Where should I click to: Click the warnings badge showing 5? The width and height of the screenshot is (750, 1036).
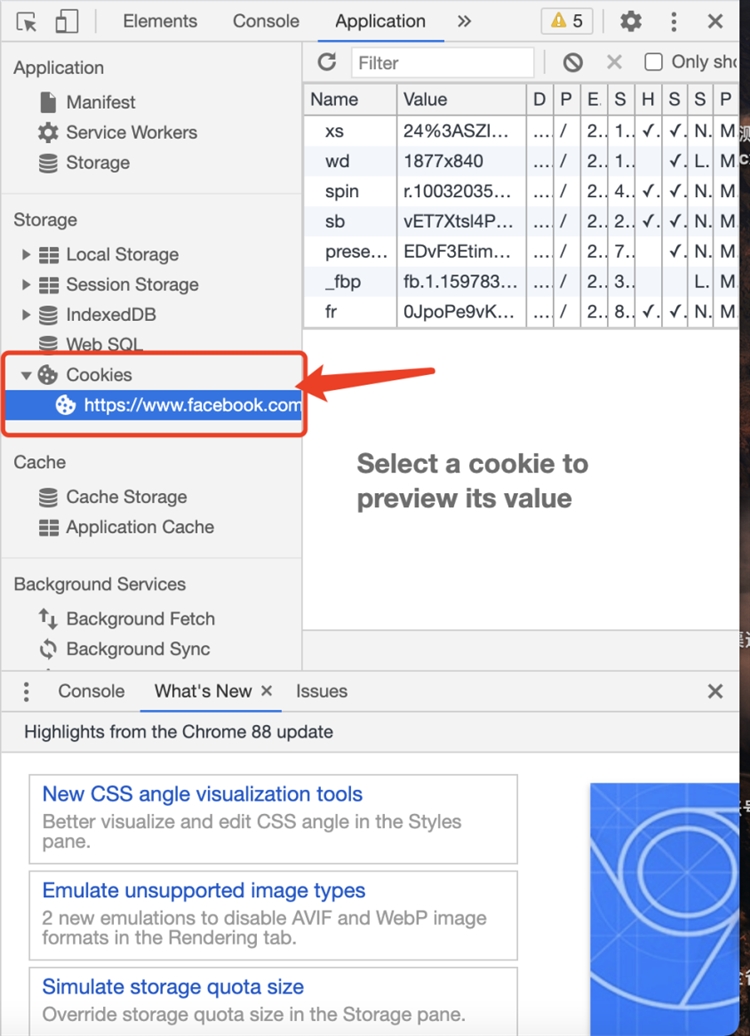[566, 21]
